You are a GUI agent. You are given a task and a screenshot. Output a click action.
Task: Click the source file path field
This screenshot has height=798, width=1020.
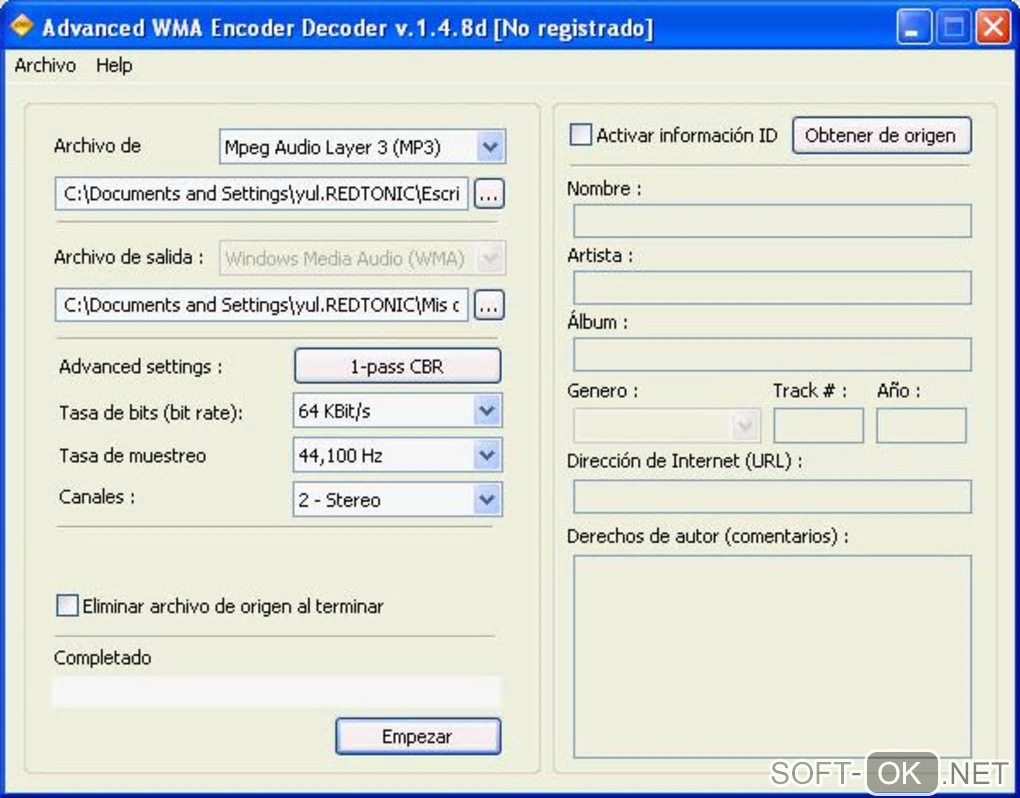pyautogui.click(x=262, y=193)
